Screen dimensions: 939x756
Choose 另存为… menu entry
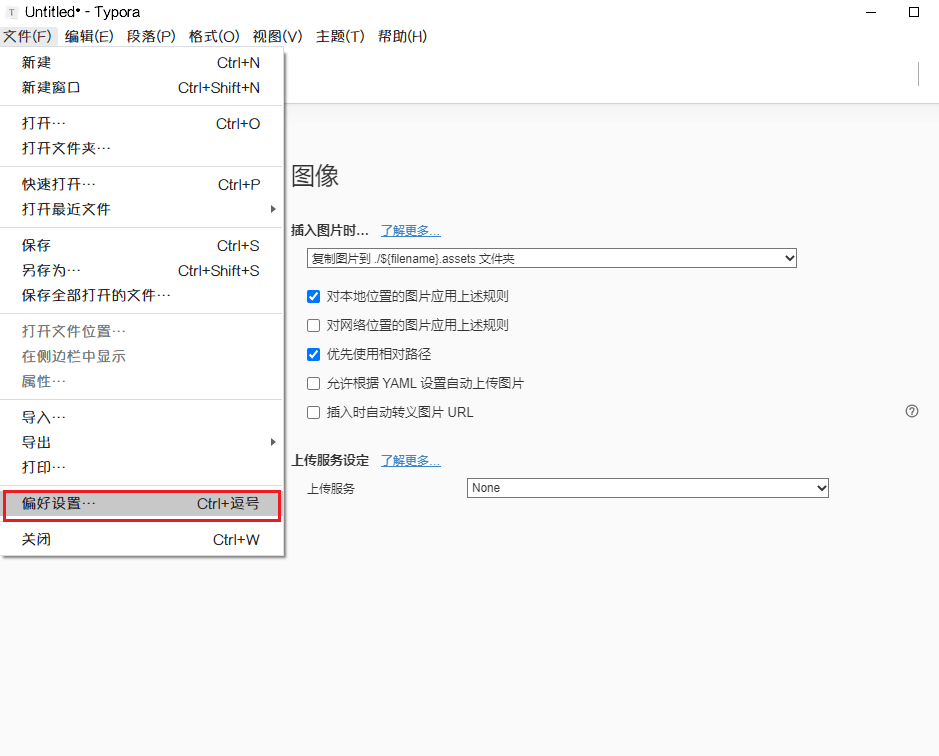pyautogui.click(x=141, y=271)
